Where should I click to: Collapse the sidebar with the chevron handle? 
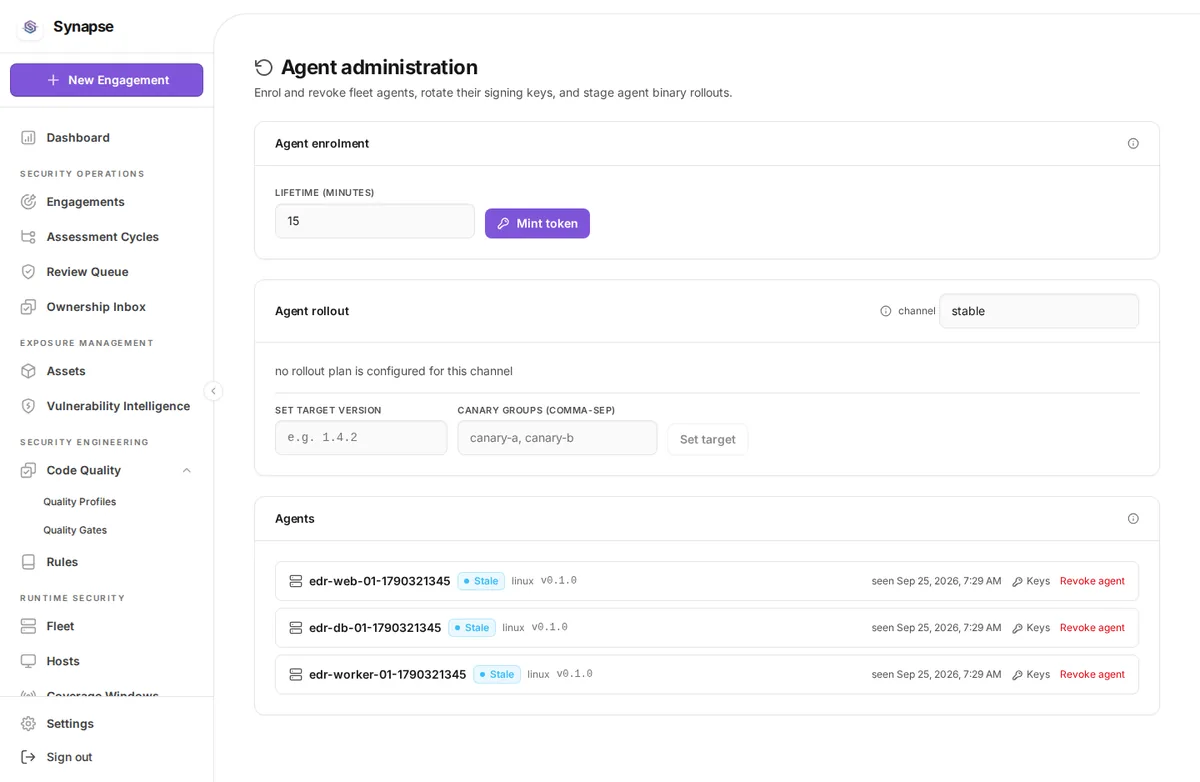tap(213, 391)
